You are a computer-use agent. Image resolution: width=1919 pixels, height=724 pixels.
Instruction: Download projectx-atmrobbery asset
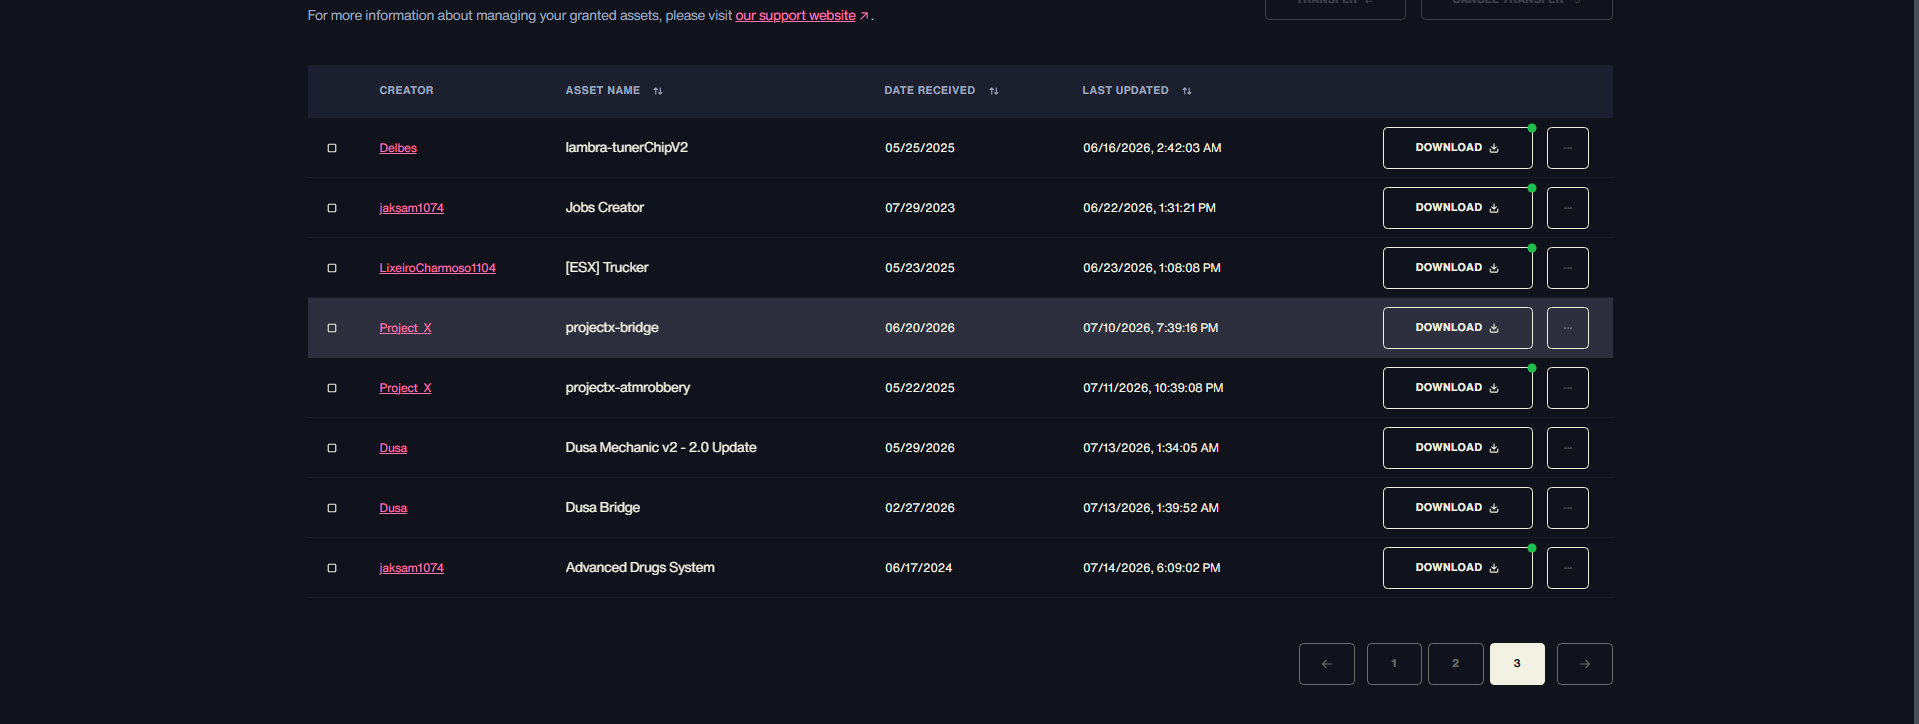click(1458, 388)
